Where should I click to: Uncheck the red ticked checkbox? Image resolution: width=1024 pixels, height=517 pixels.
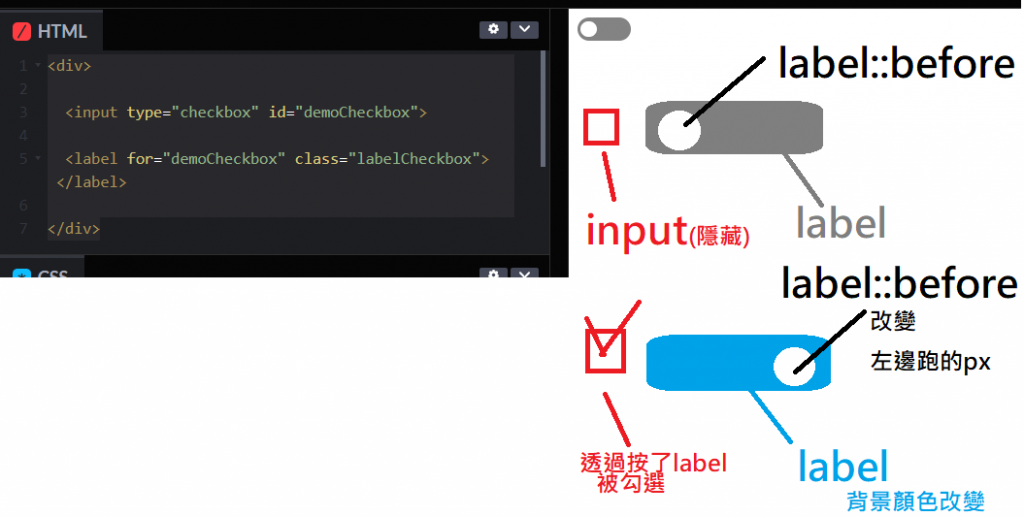(x=606, y=351)
